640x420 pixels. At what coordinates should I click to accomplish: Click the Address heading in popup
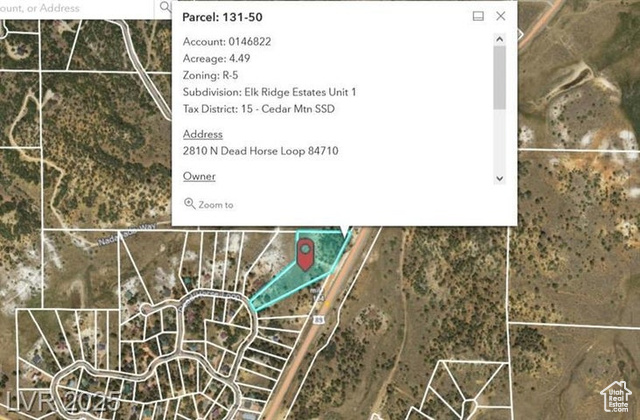[x=203, y=134]
